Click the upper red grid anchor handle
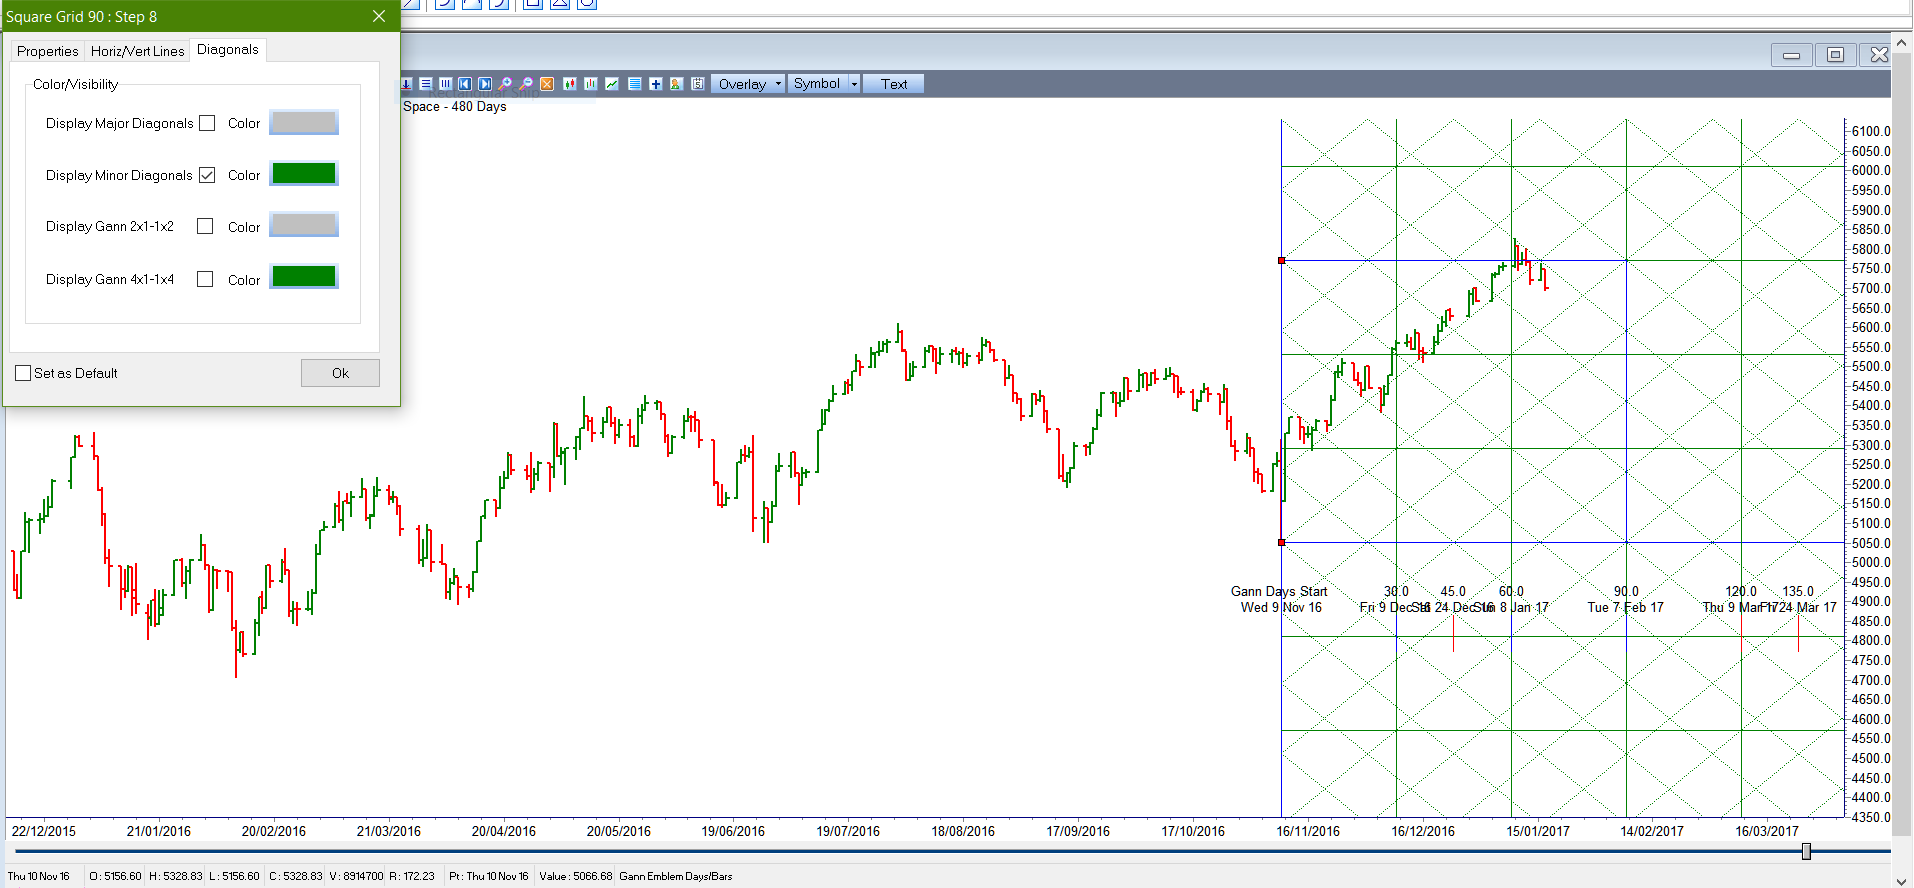 (x=1281, y=260)
